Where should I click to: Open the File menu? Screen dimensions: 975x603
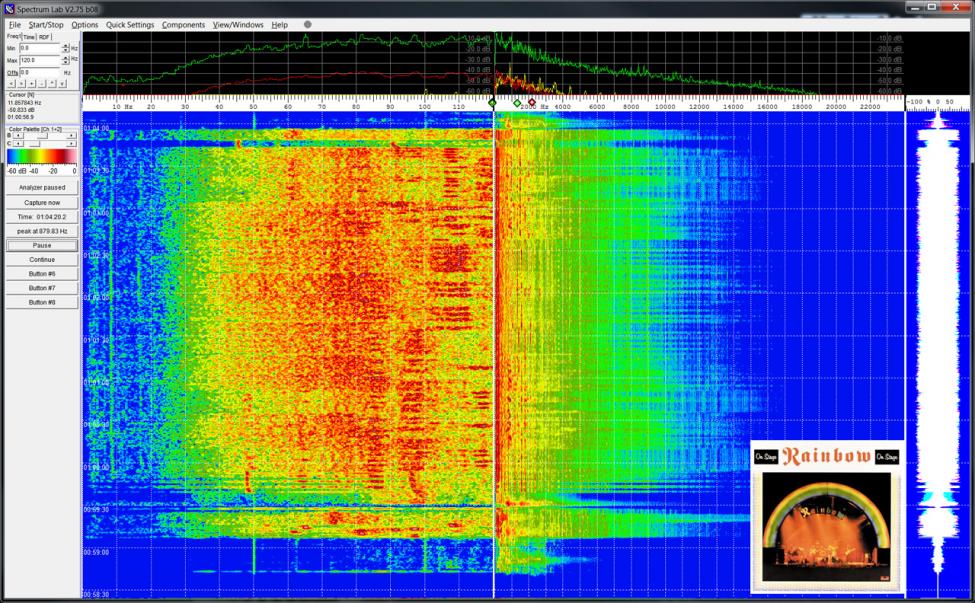point(14,25)
